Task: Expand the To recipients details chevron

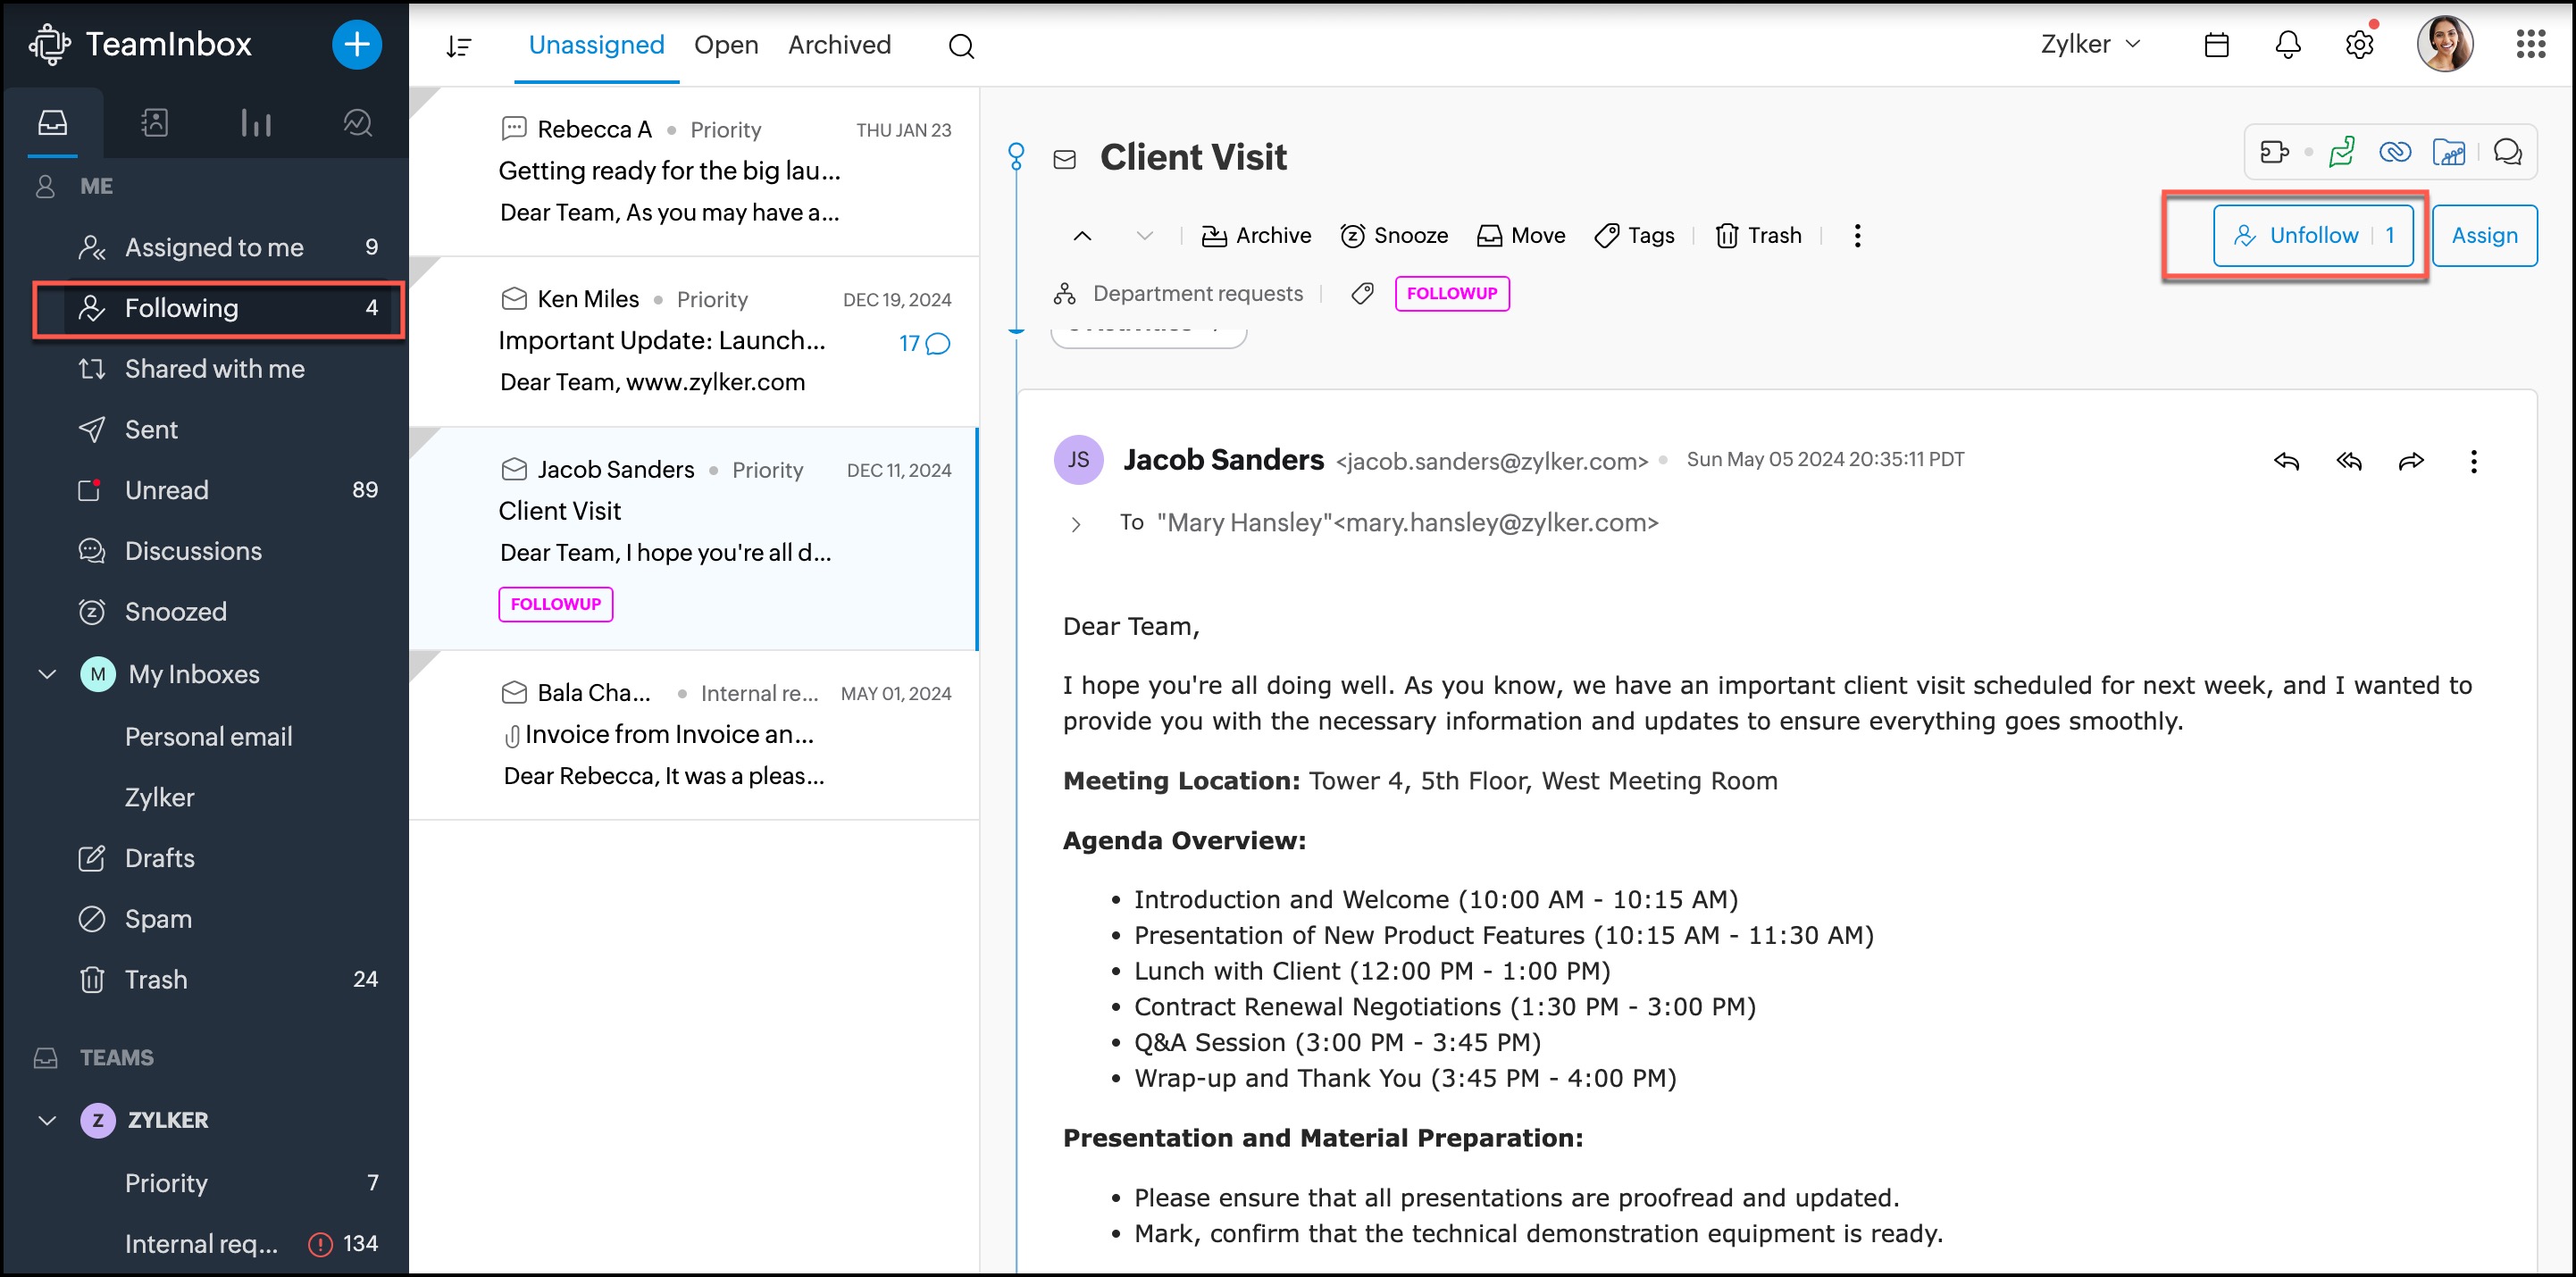Action: click(x=1076, y=524)
